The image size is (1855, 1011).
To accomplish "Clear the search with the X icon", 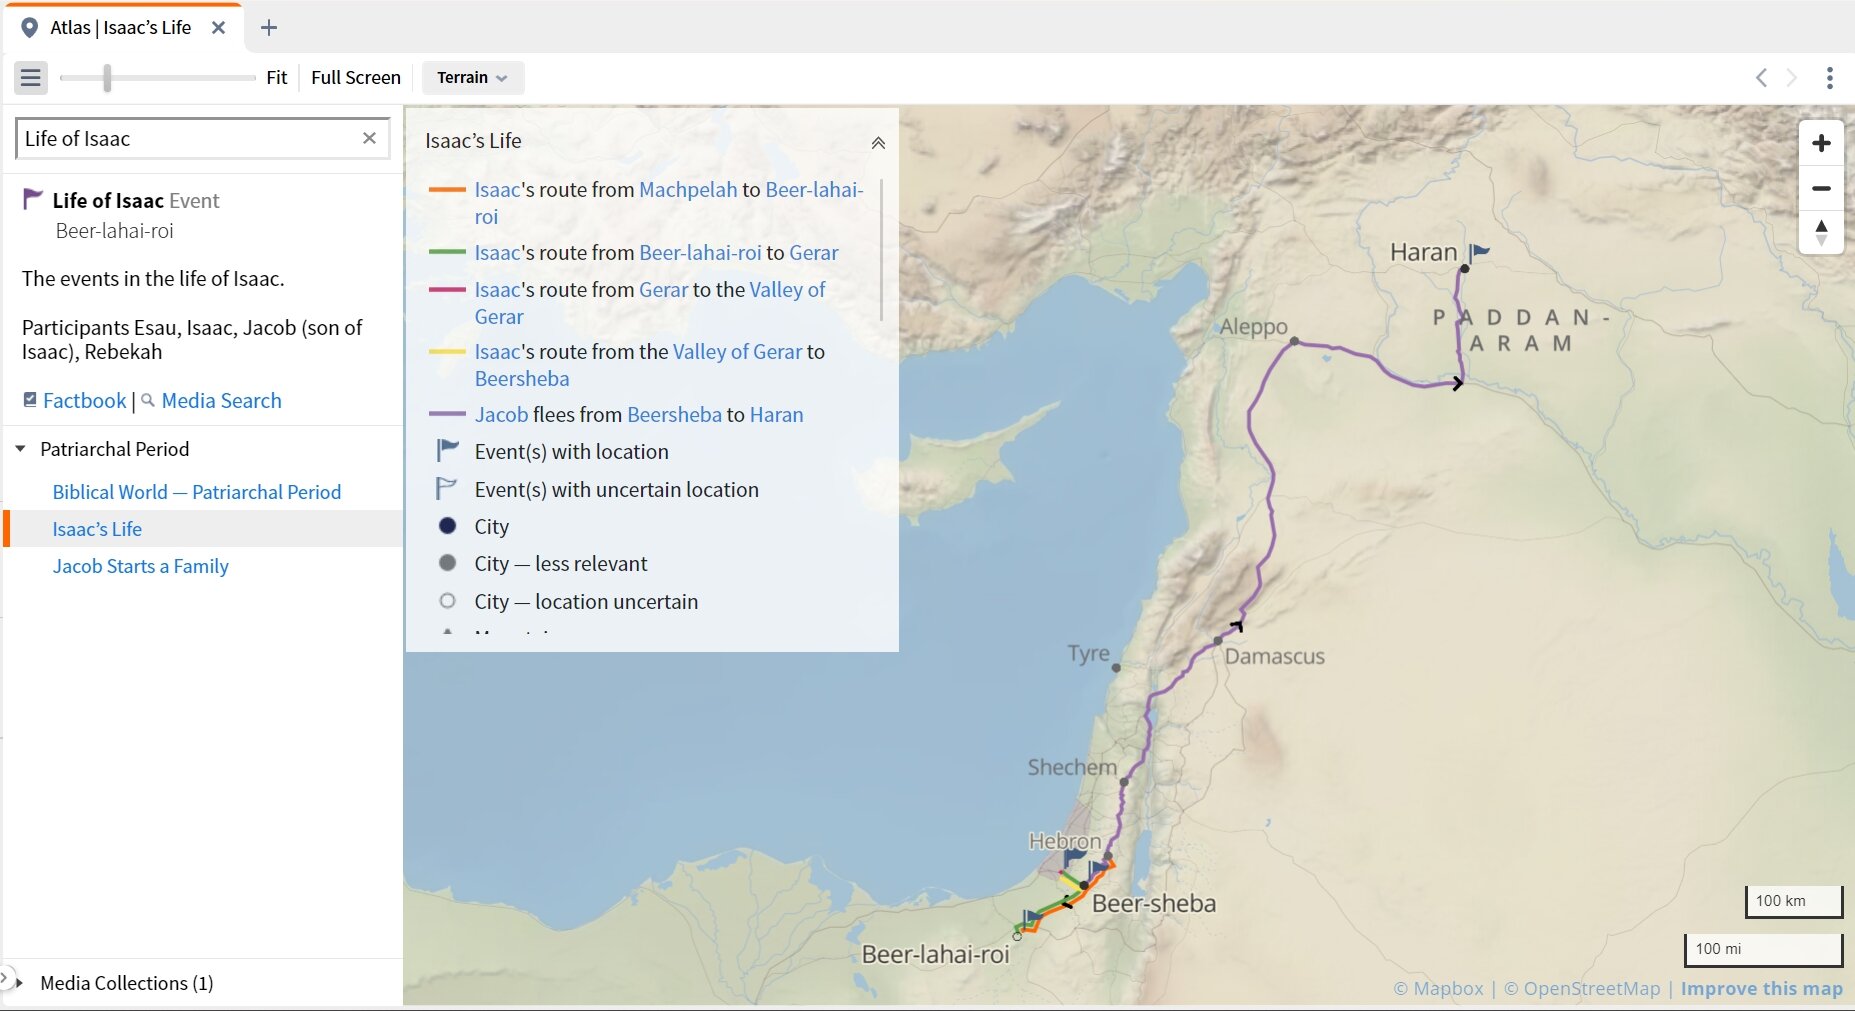I will (370, 138).
